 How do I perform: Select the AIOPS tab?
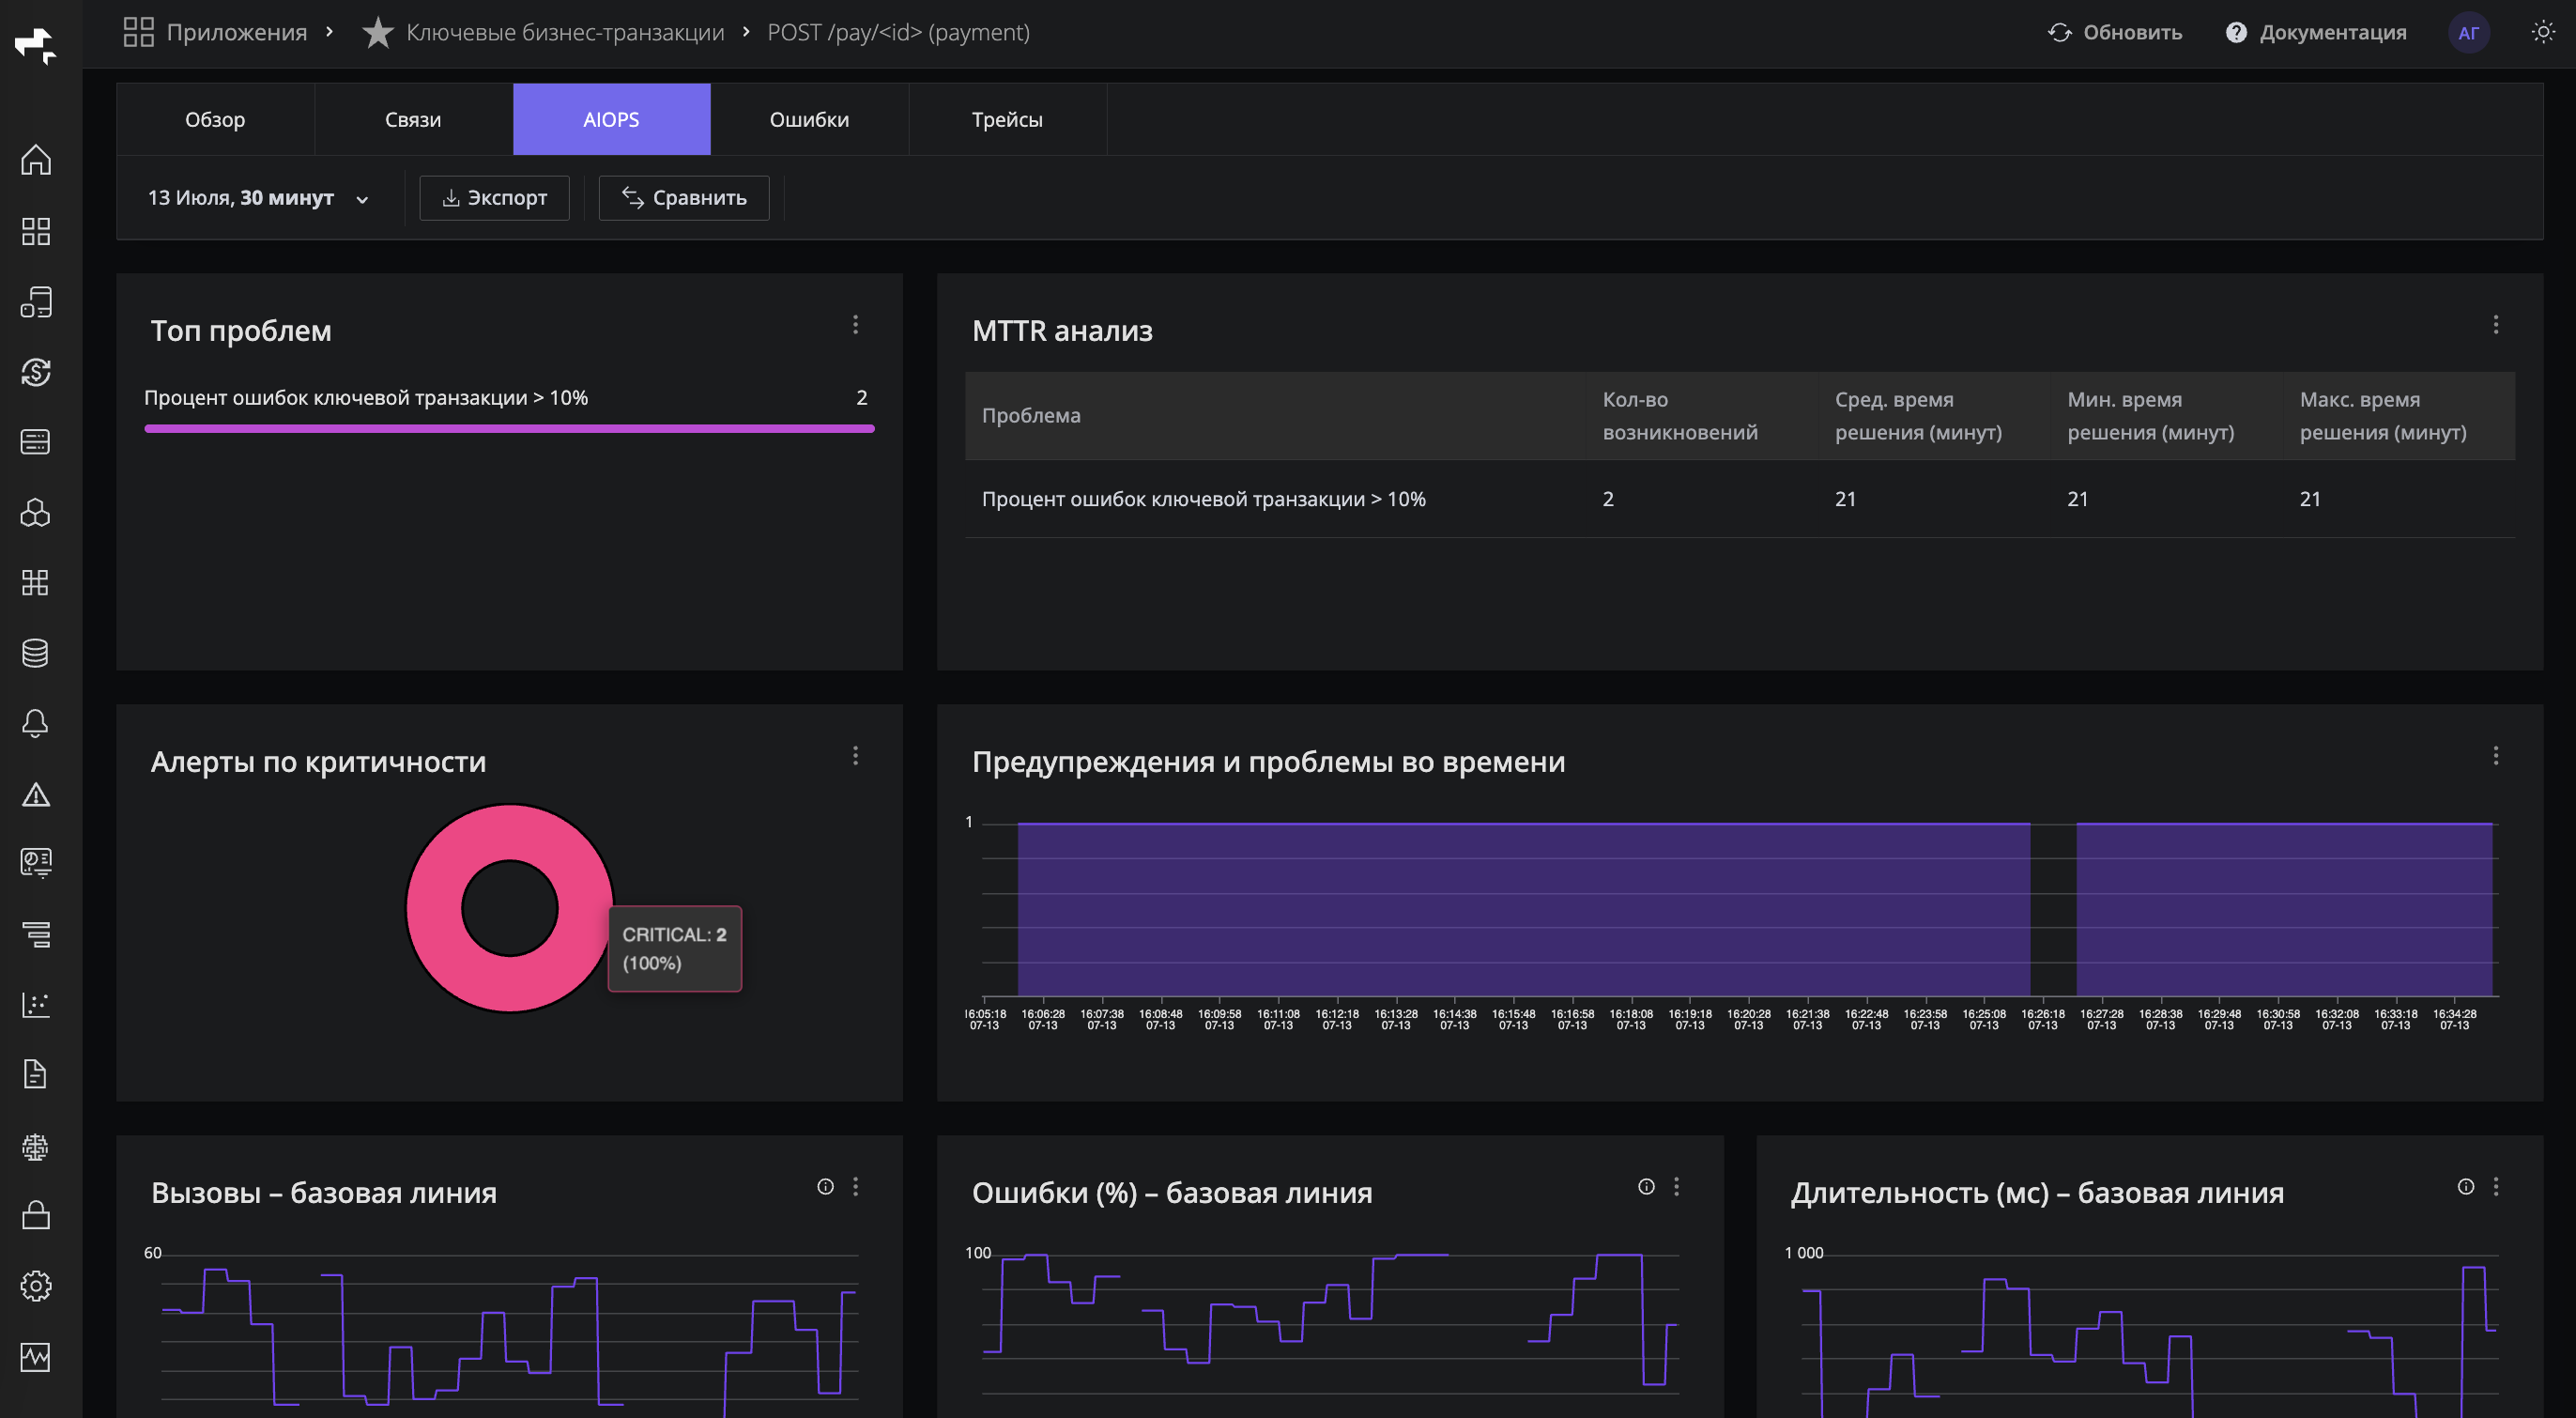pyautogui.click(x=611, y=119)
